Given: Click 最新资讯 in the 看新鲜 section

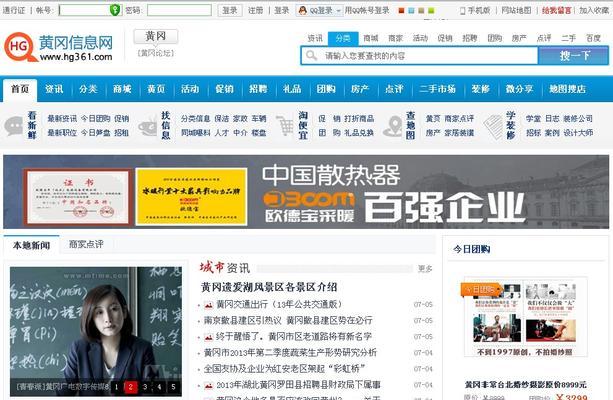Looking at the screenshot, I should point(62,118).
